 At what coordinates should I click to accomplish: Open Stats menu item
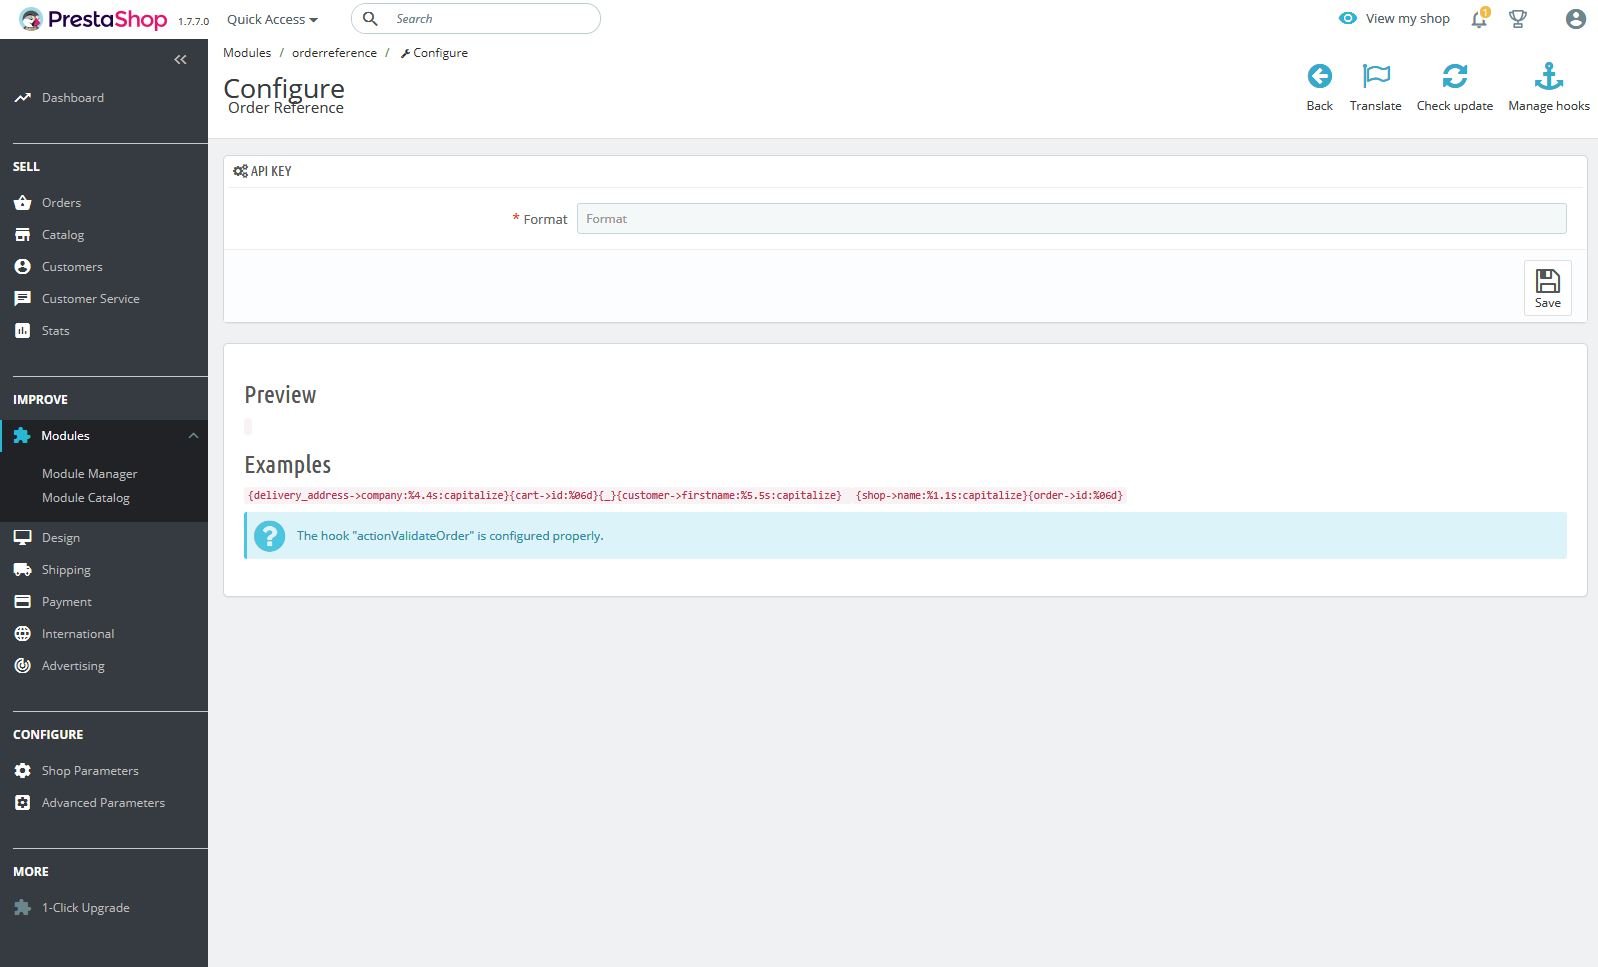click(x=56, y=330)
